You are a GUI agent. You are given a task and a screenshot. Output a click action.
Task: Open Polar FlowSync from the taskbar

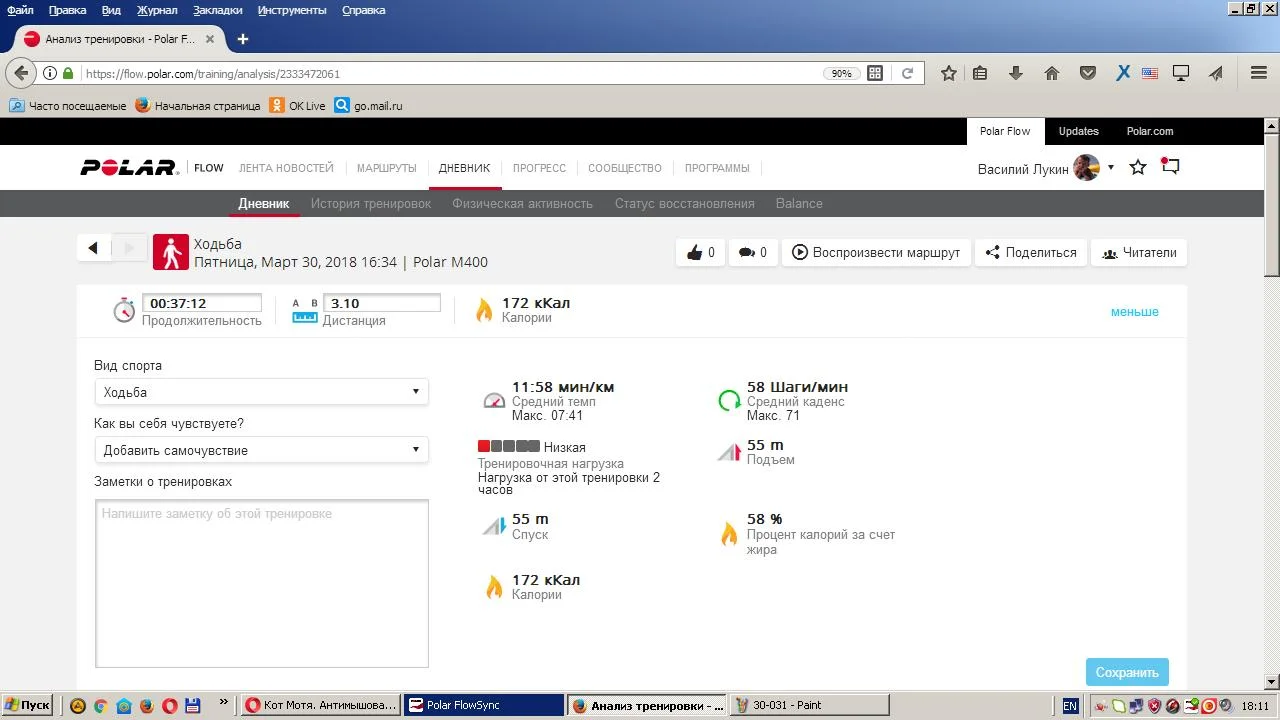coord(484,705)
